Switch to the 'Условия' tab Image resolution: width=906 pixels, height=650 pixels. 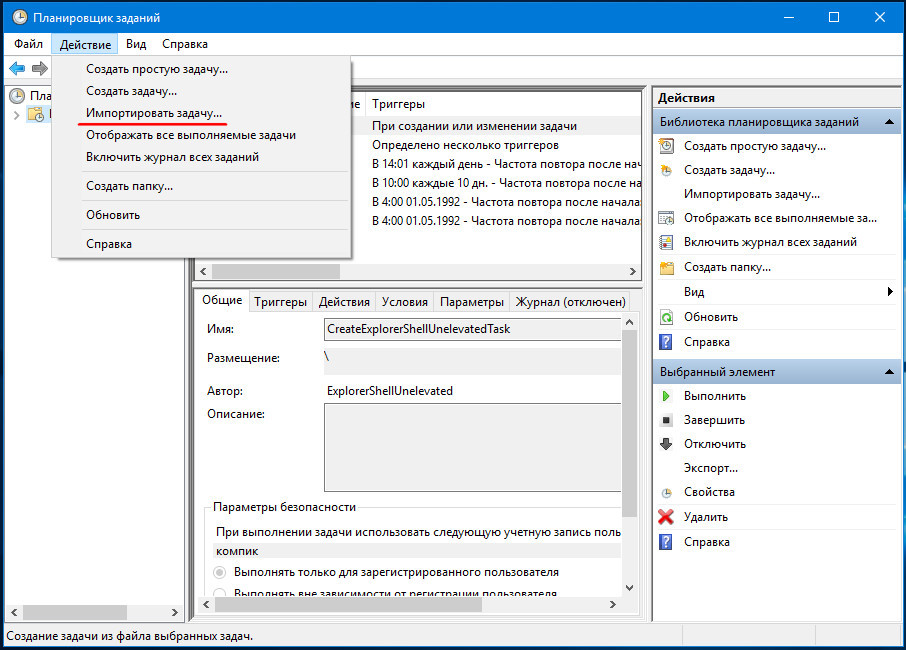(x=405, y=302)
